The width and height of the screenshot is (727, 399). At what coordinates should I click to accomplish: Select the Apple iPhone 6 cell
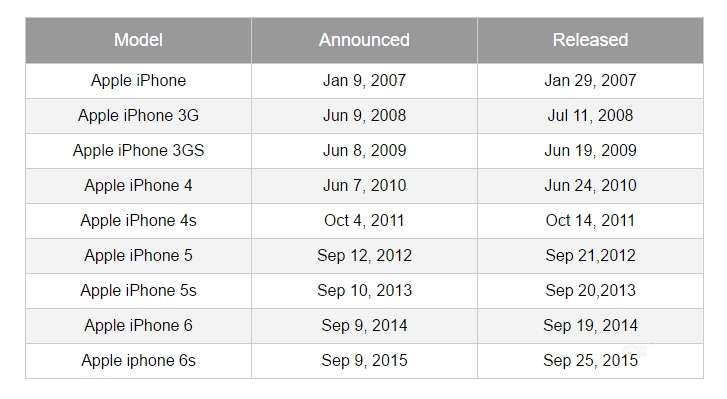tap(138, 326)
